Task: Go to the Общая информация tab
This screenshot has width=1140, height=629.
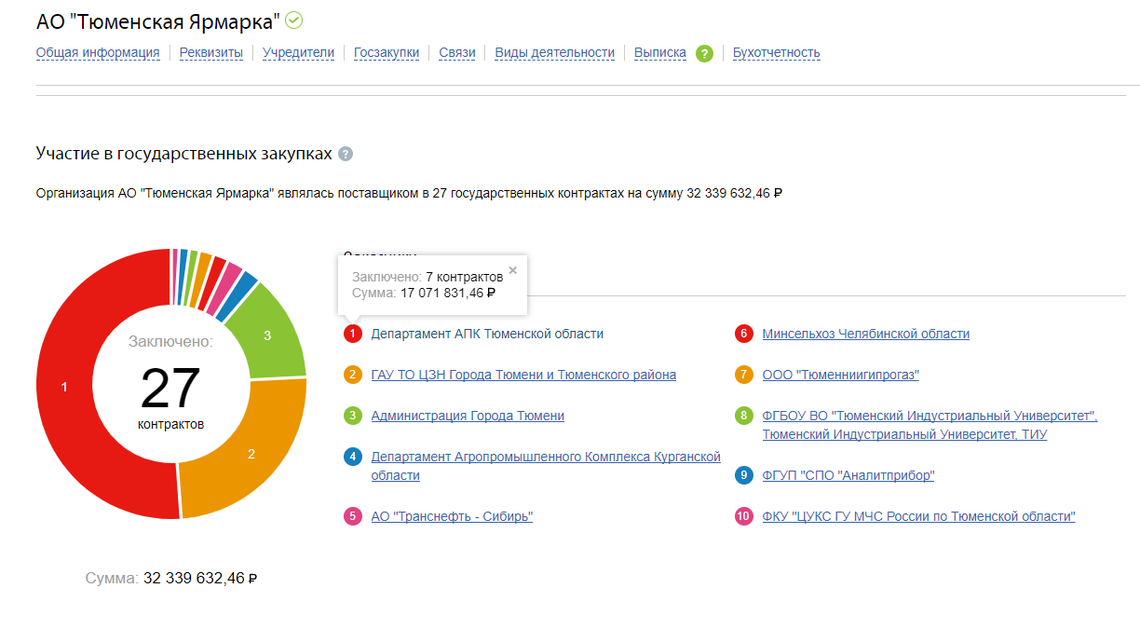Action: 97,52
